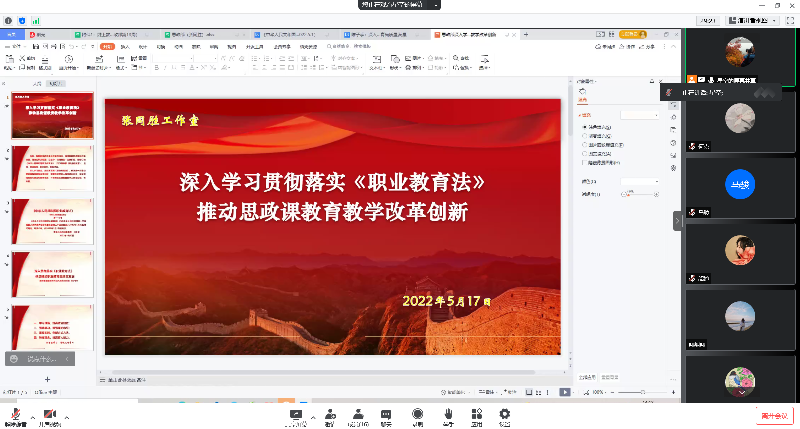
Task: Click the red leave meeting button
Action: click(774, 415)
